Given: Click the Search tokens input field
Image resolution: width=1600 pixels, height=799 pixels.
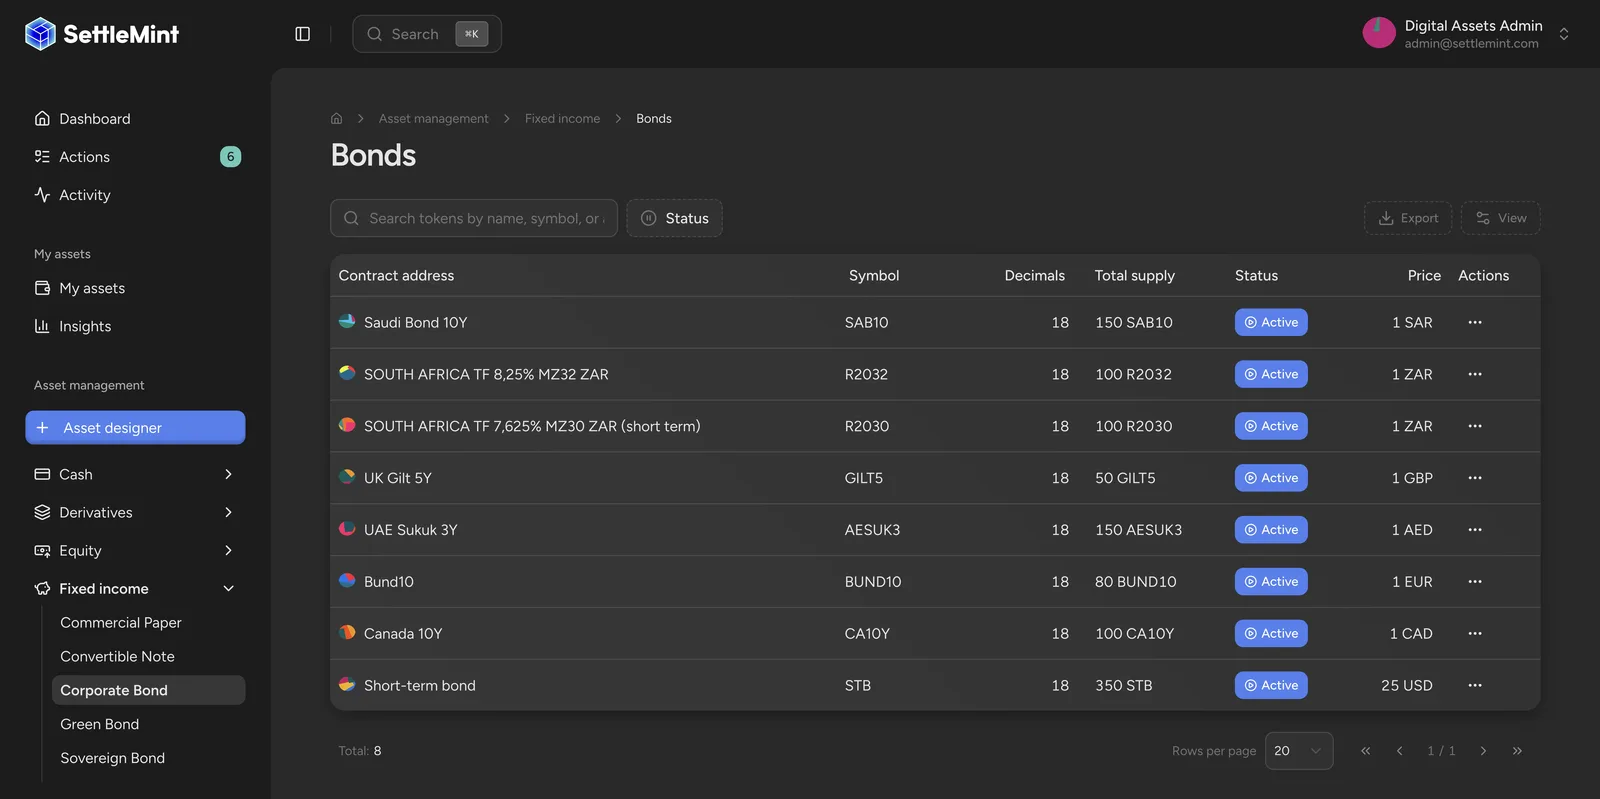Looking at the screenshot, I should click(474, 218).
